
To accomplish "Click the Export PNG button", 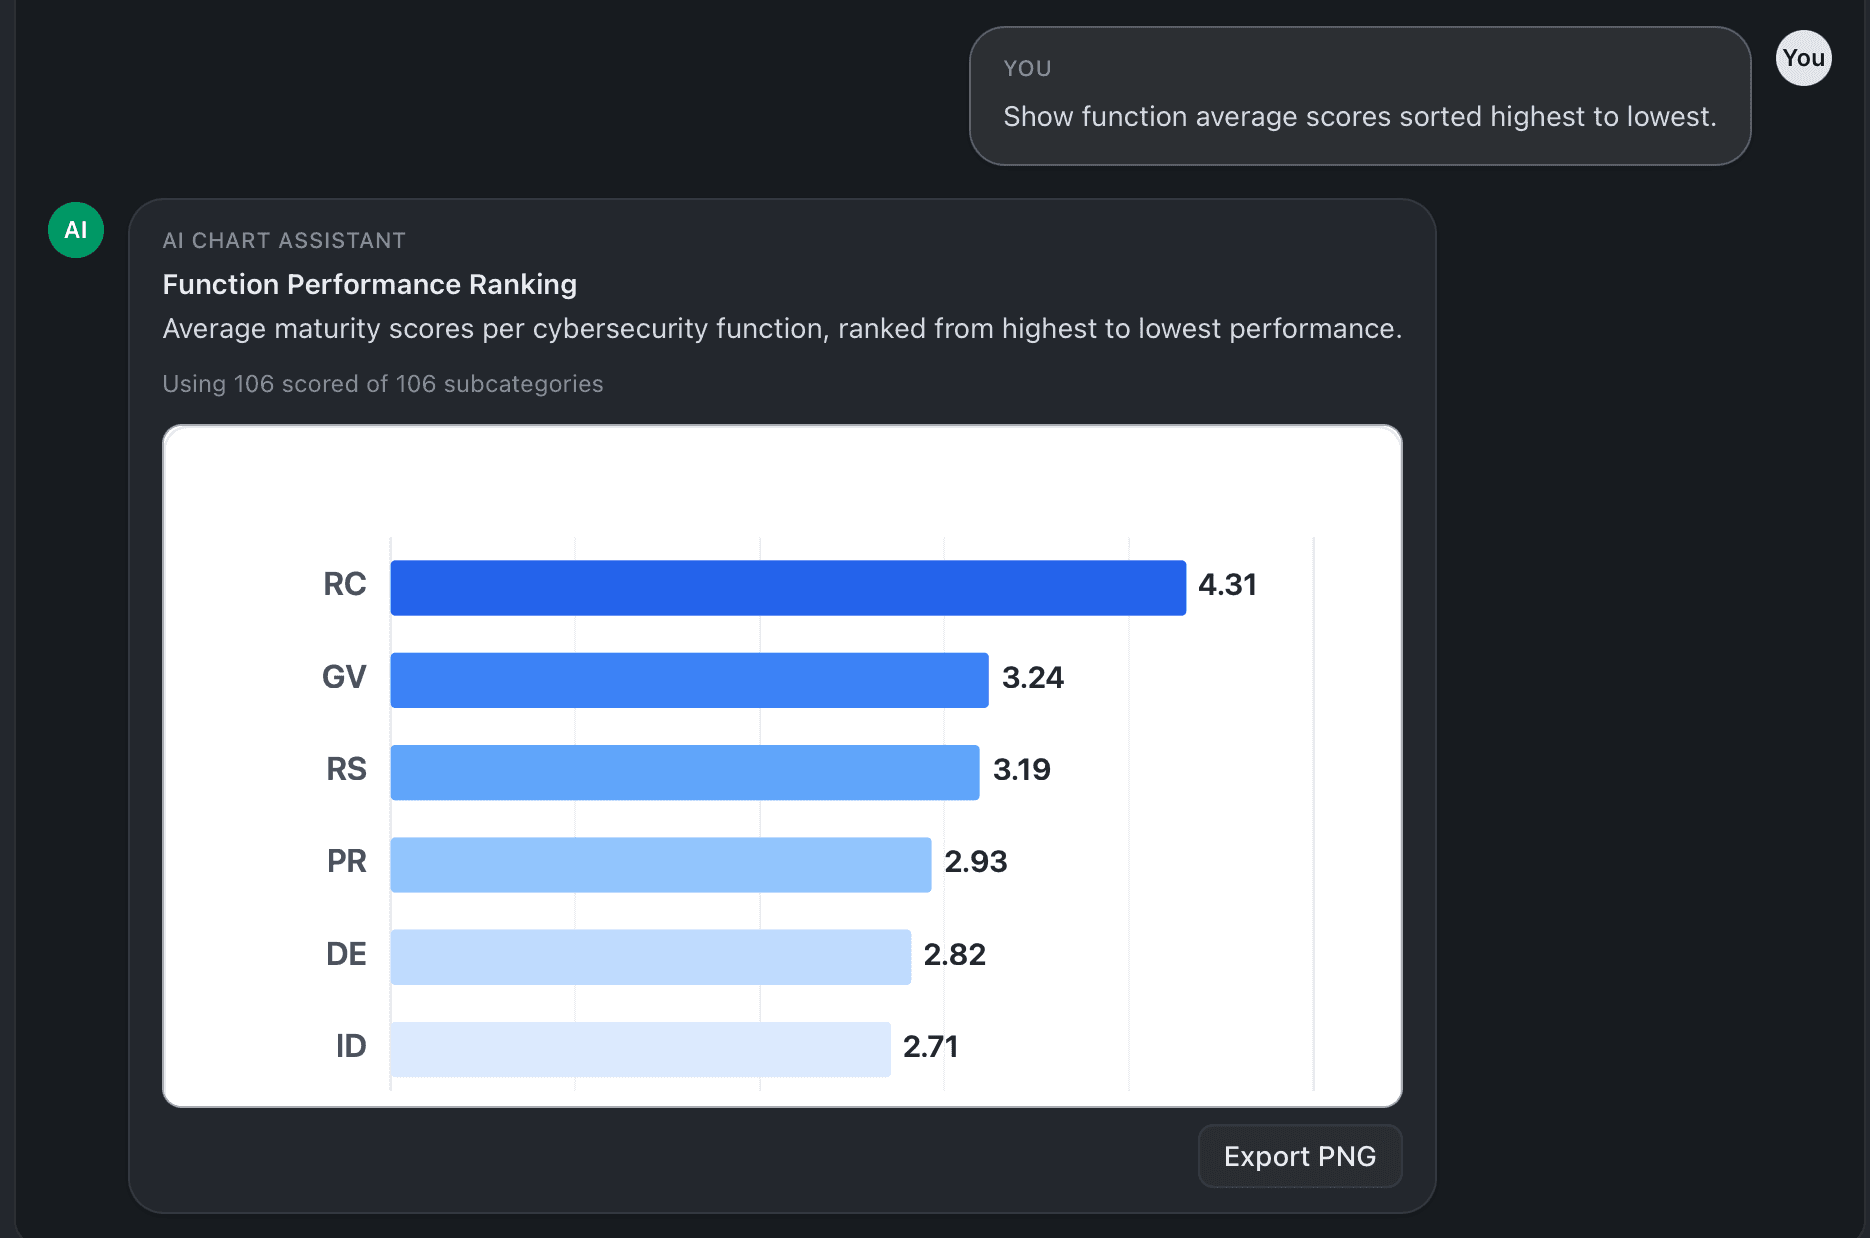I will pyautogui.click(x=1299, y=1156).
